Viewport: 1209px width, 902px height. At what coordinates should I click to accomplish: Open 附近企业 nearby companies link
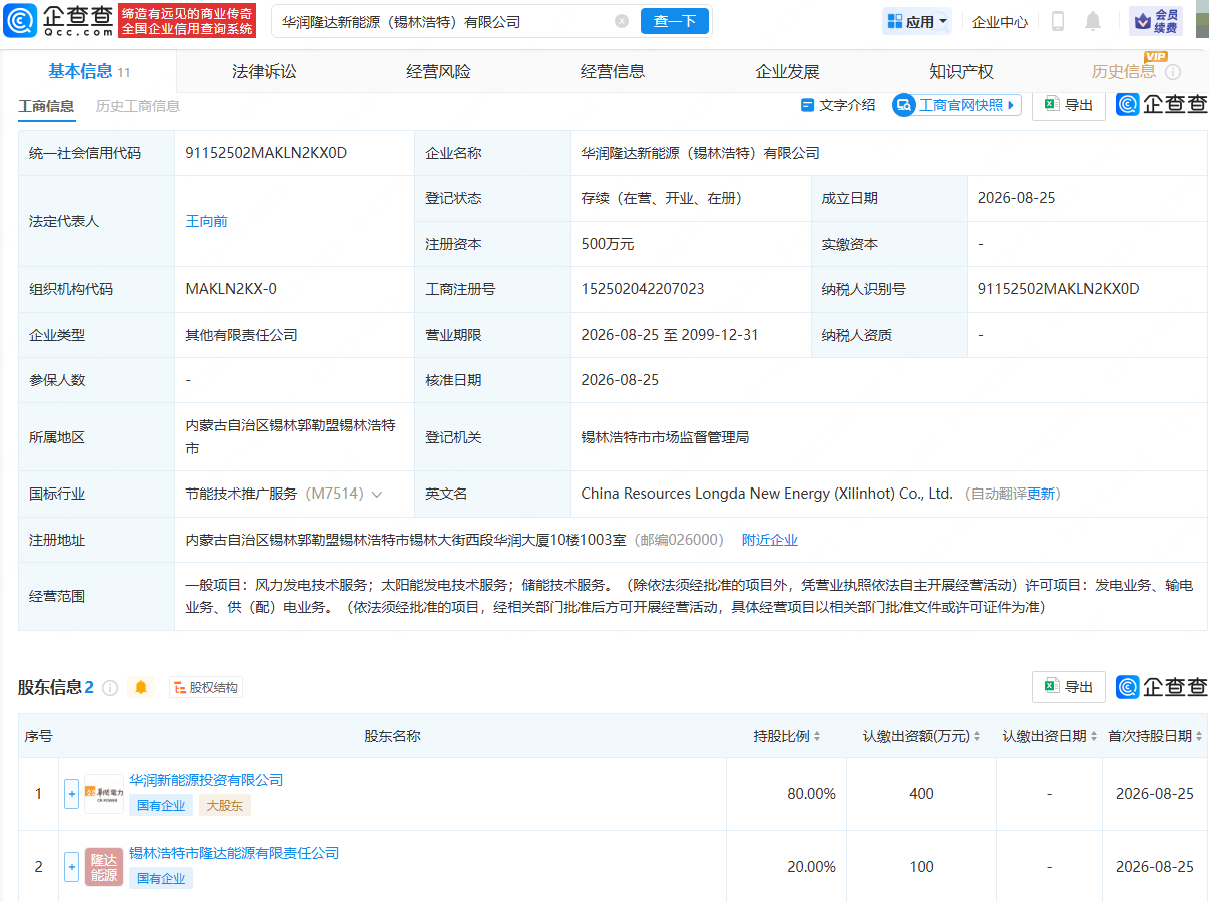[770, 540]
